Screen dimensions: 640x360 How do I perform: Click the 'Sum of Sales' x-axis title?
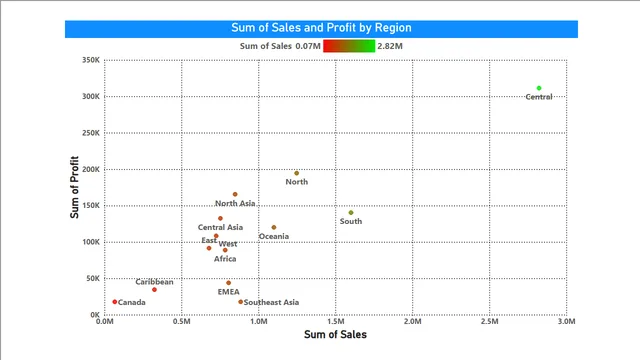pos(336,335)
